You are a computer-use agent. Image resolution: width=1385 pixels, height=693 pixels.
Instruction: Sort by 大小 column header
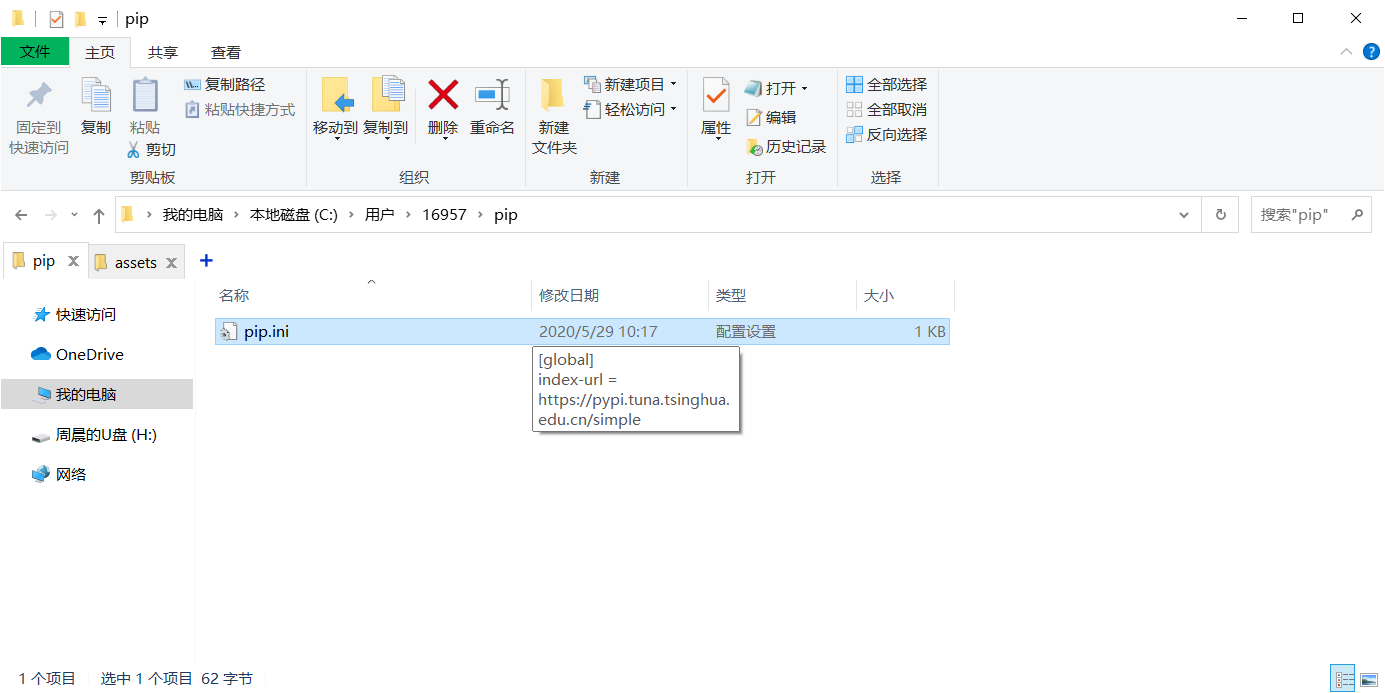(905, 296)
